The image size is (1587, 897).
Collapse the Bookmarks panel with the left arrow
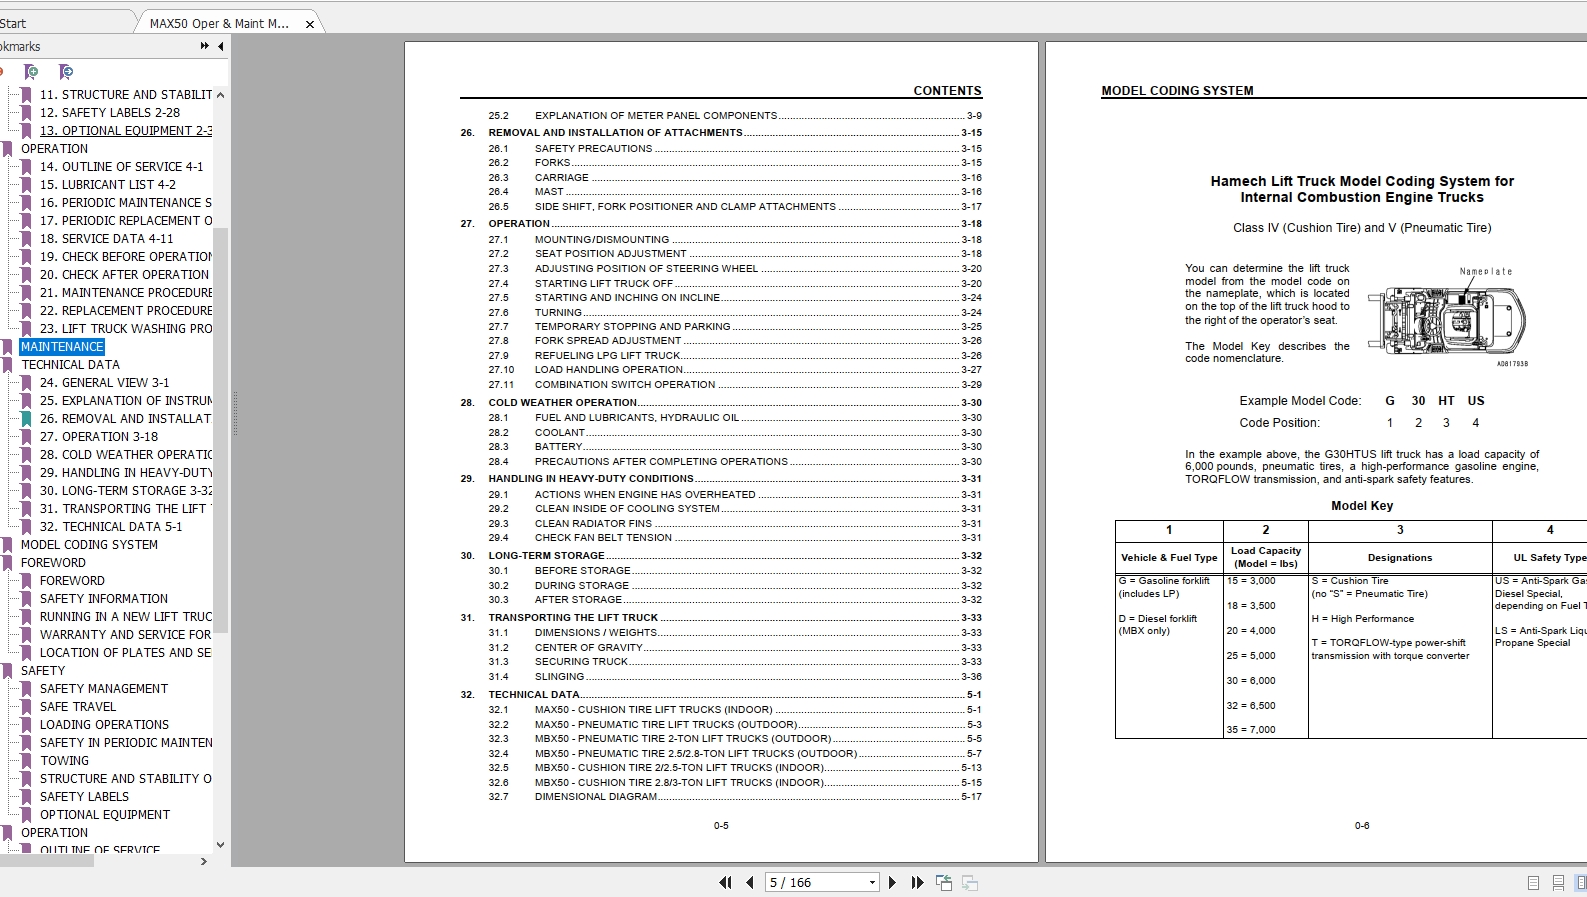pos(220,46)
